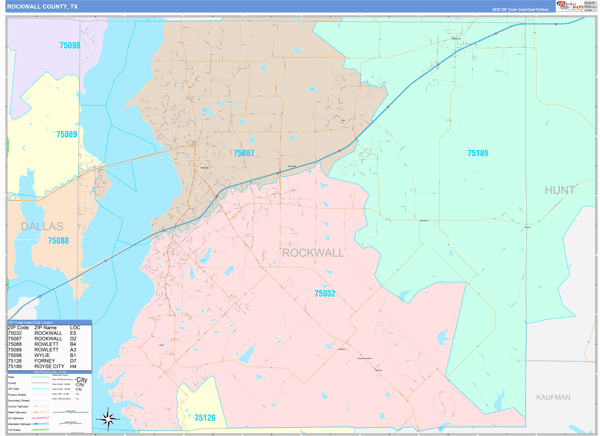Click the ROCKWALL county name label
The width and height of the screenshot is (600, 436).
coord(313,253)
